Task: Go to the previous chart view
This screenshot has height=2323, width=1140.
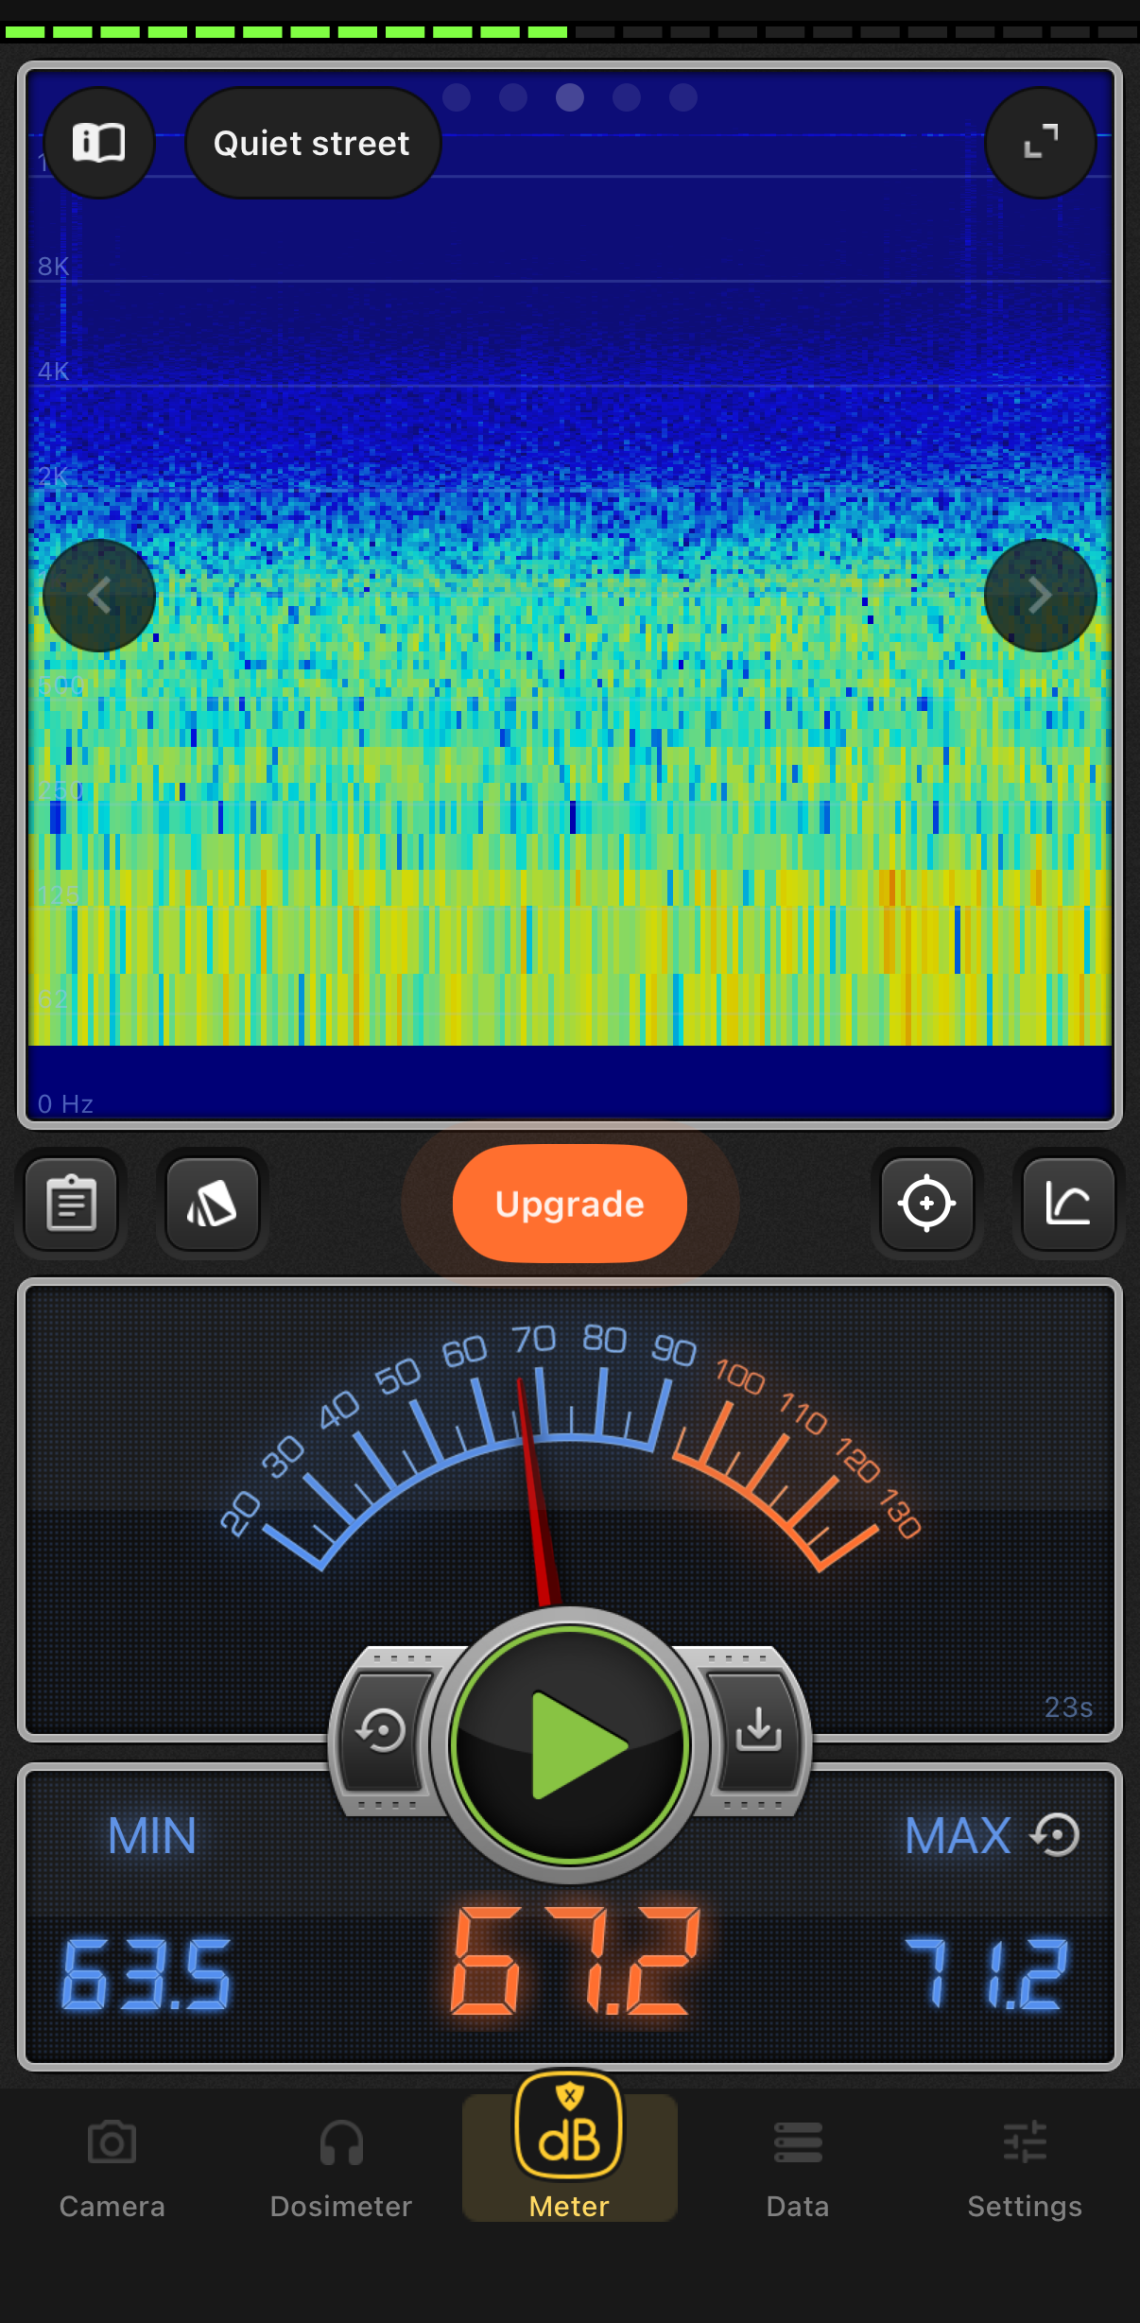Action: pos(99,596)
